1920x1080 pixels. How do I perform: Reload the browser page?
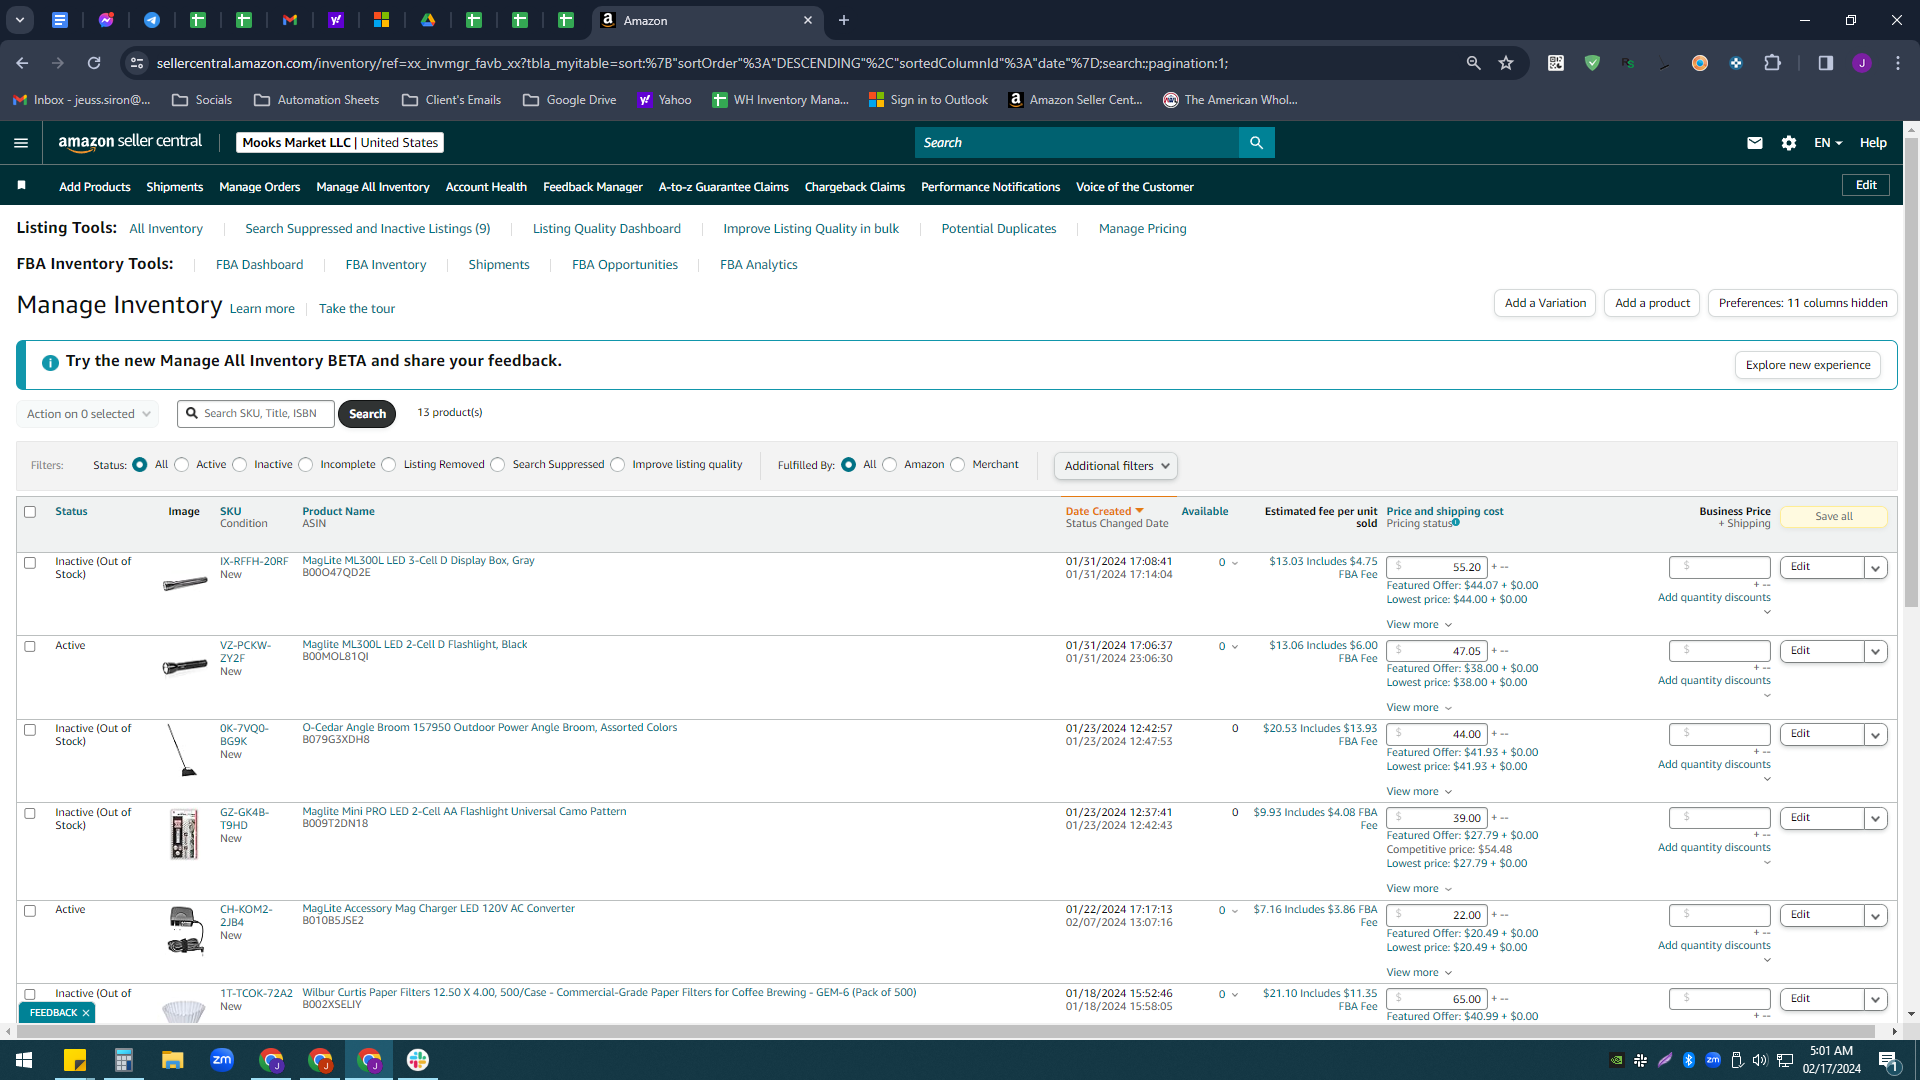tap(94, 63)
